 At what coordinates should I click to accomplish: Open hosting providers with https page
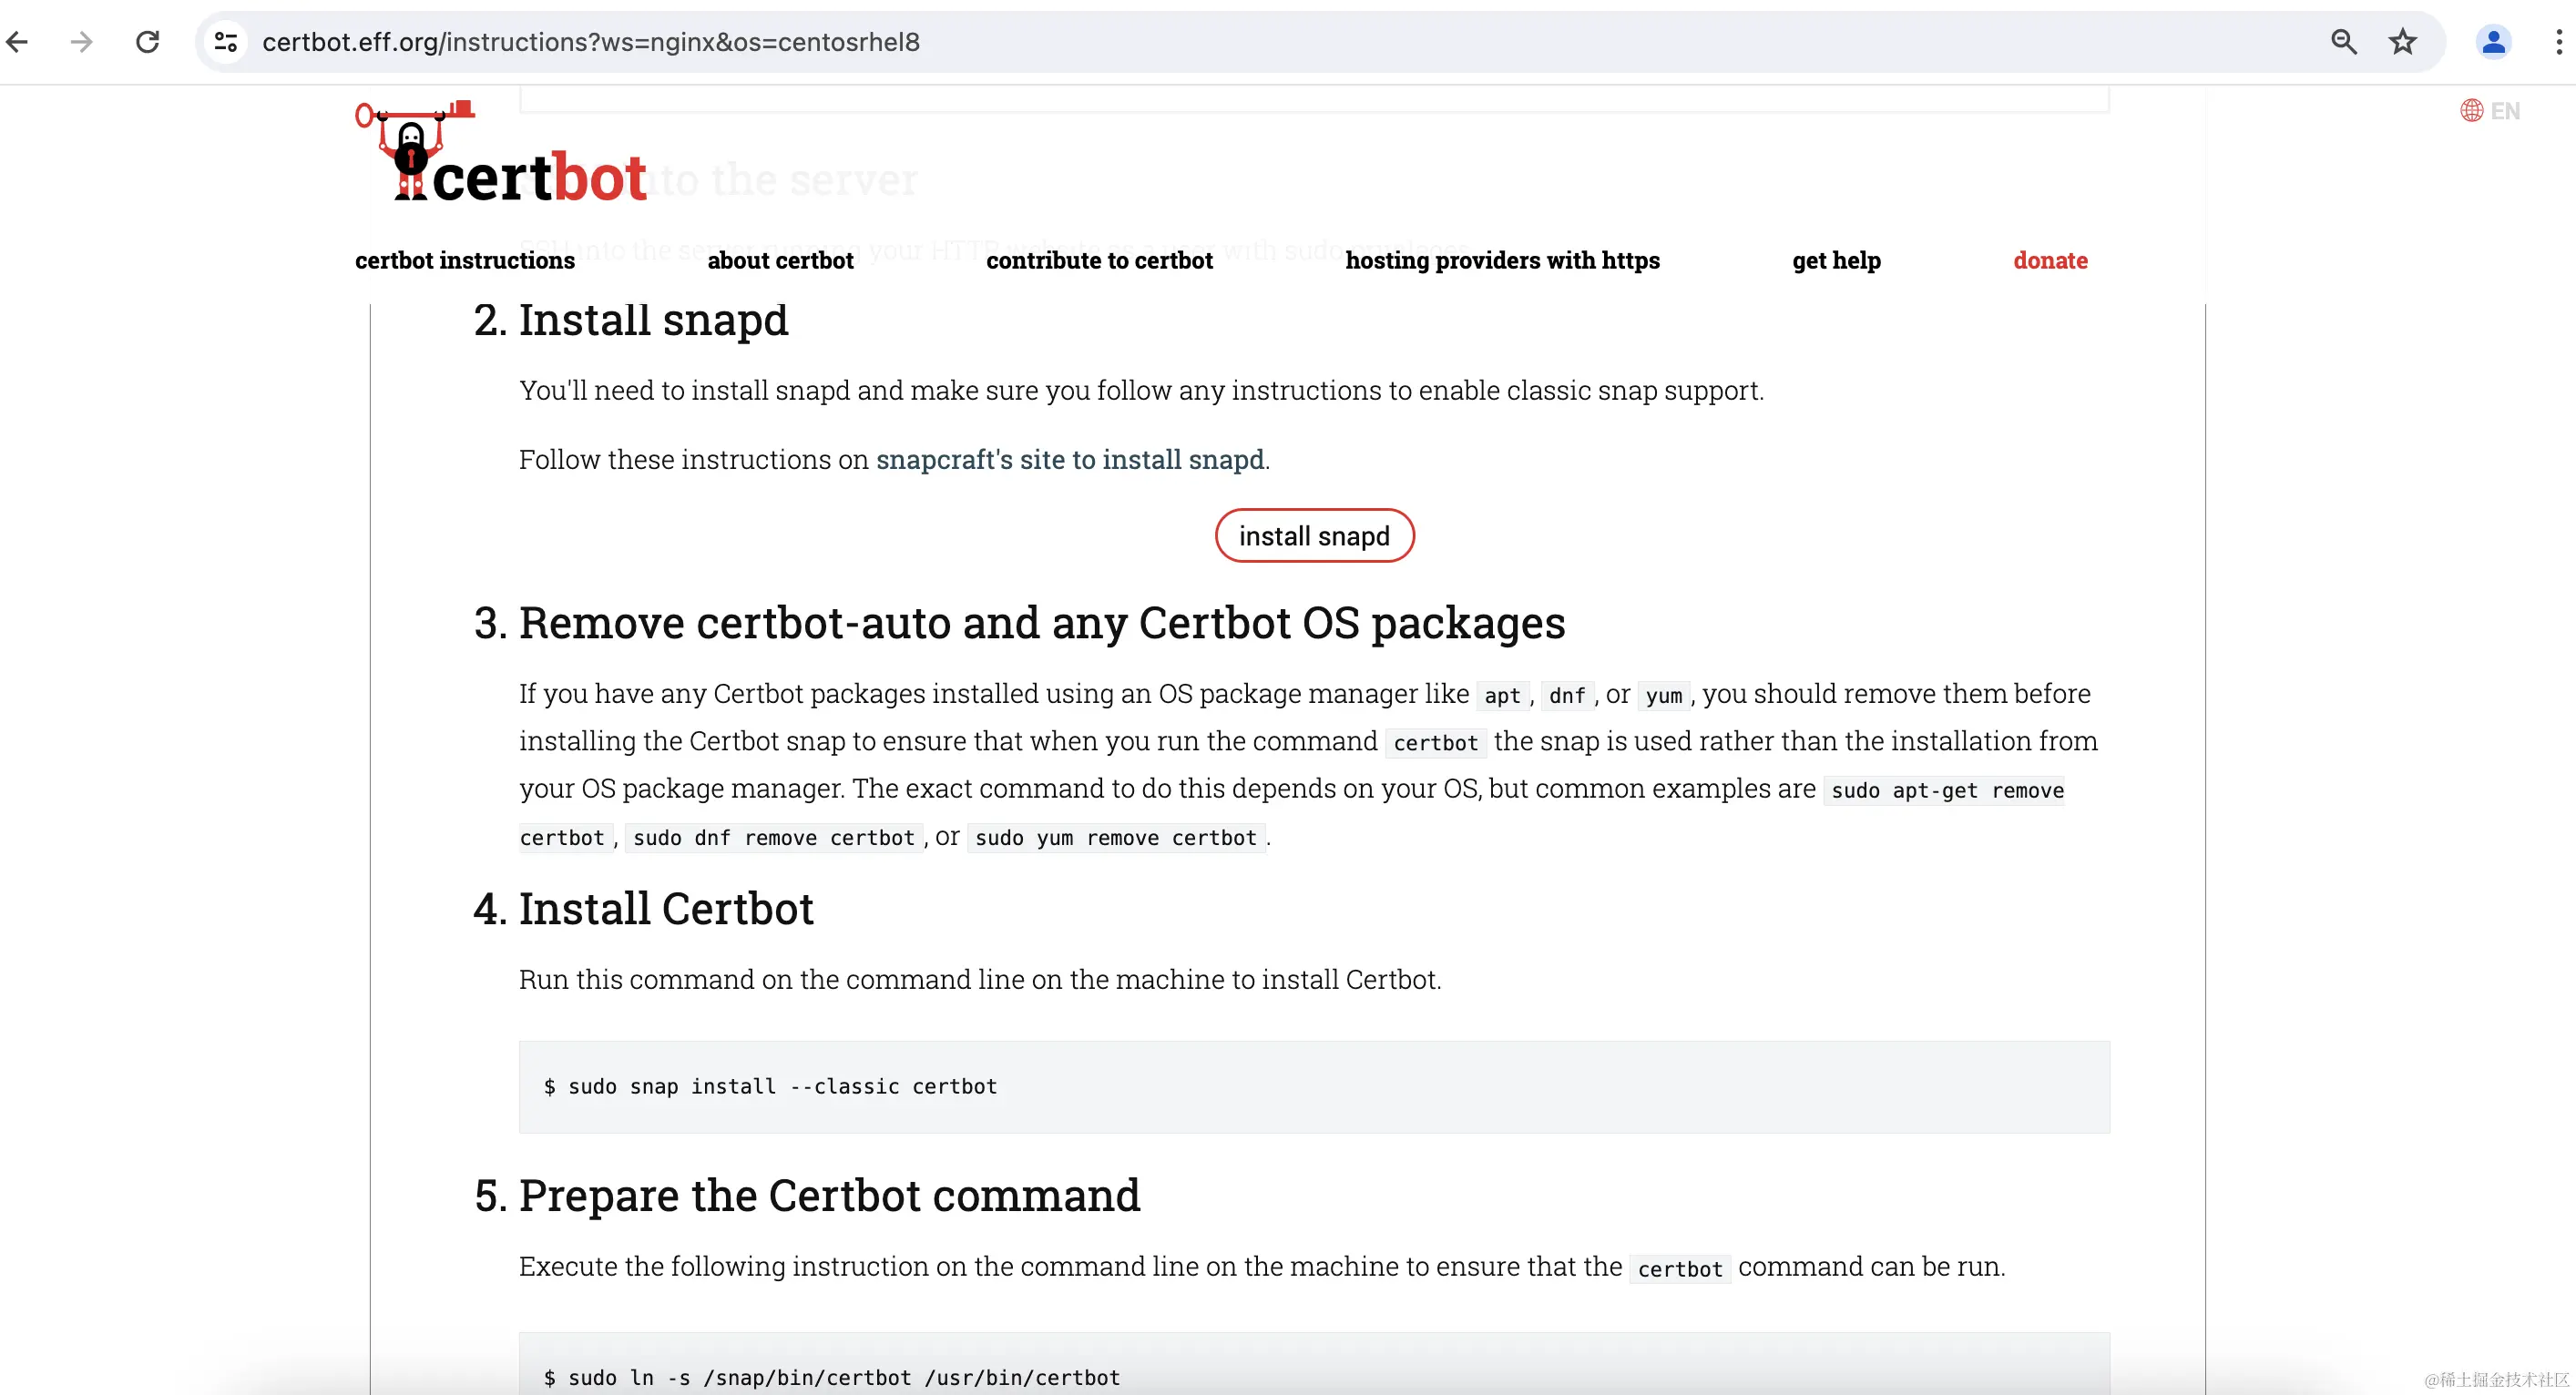[1502, 261]
